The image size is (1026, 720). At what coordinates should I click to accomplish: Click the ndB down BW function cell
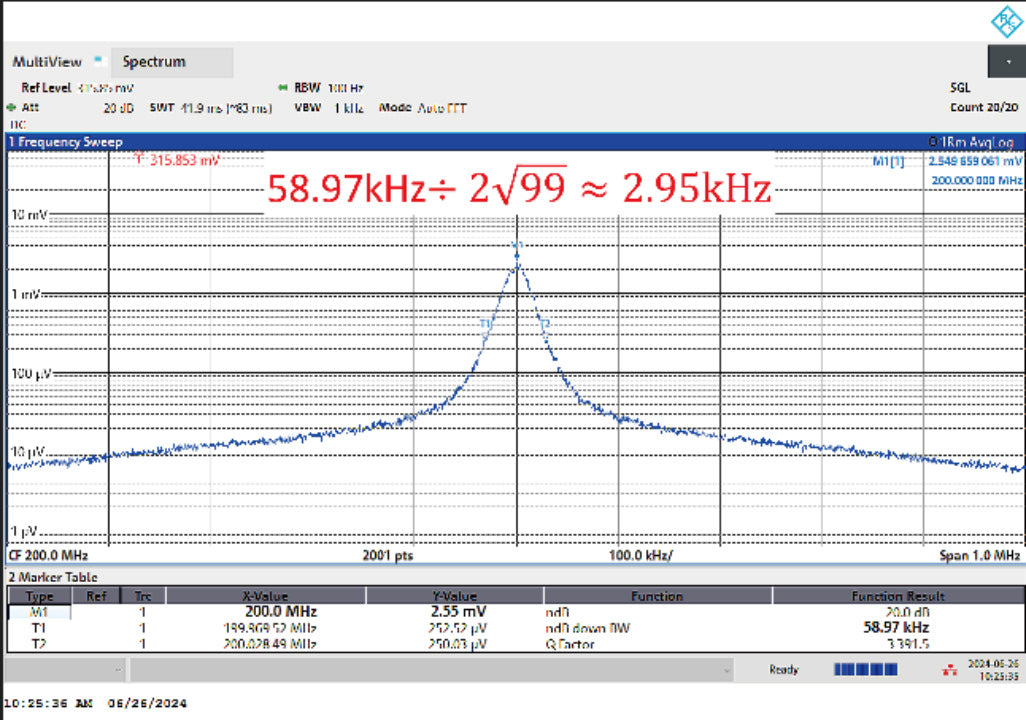tap(587, 628)
